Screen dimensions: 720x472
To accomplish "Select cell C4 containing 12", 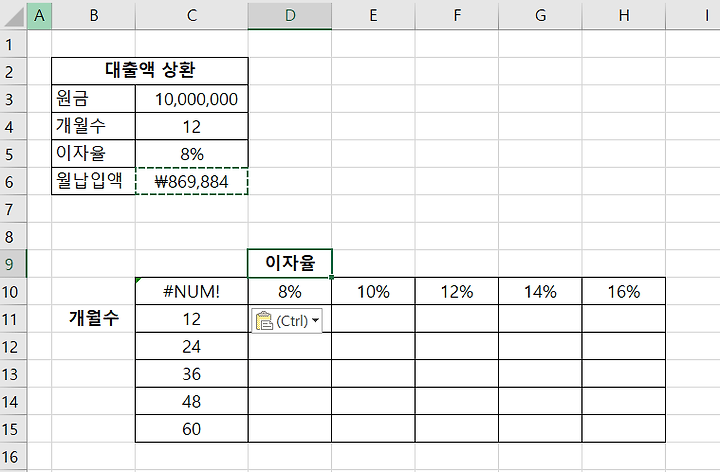I will coord(191,126).
